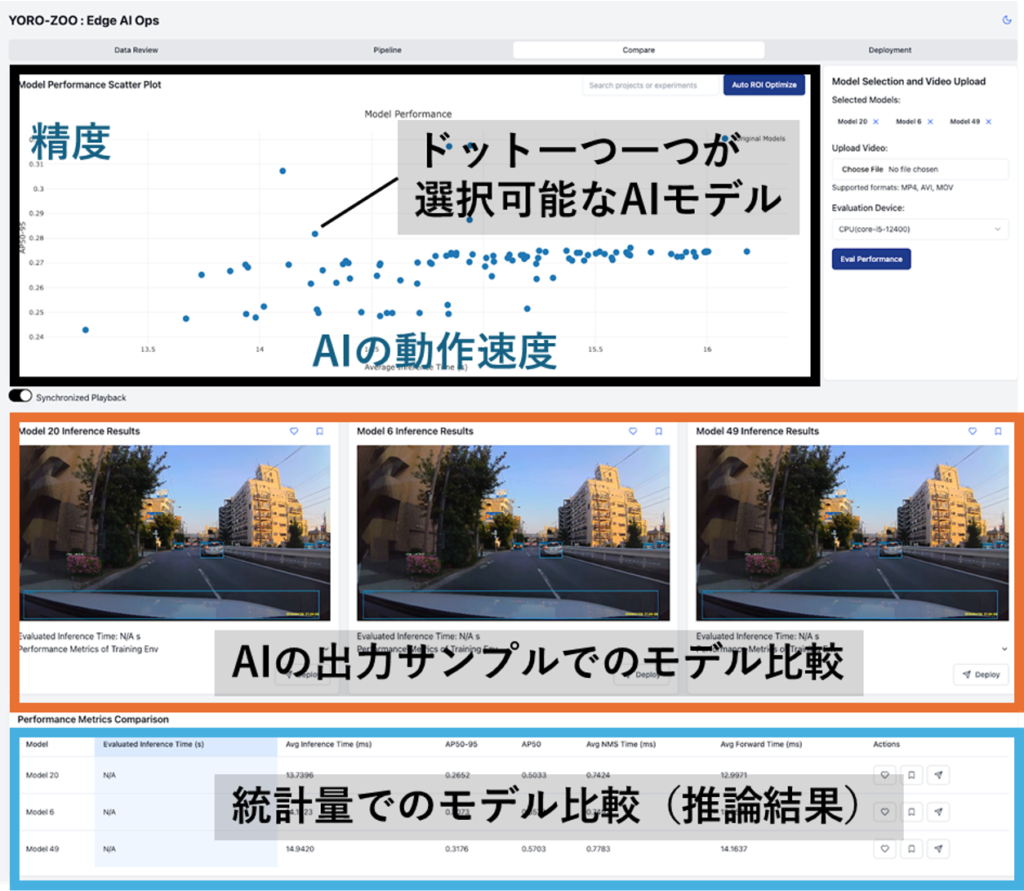The height and width of the screenshot is (891, 1024).
Task: Remove Model 20 from selected models
Action: pyautogui.click(x=876, y=122)
